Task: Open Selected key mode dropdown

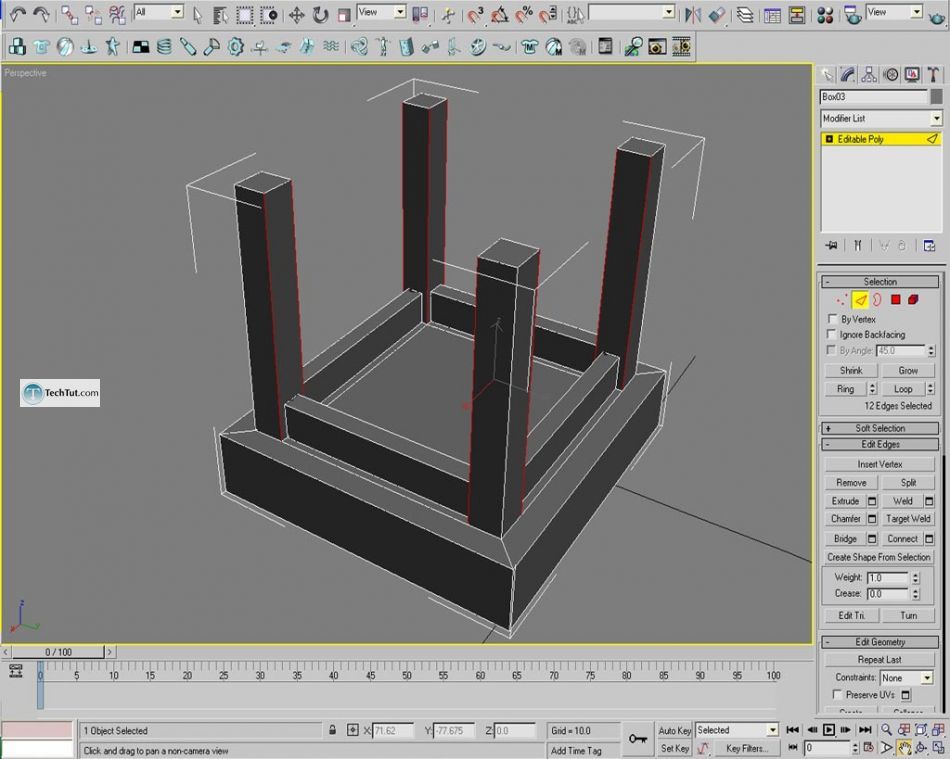Action: pyautogui.click(x=737, y=730)
